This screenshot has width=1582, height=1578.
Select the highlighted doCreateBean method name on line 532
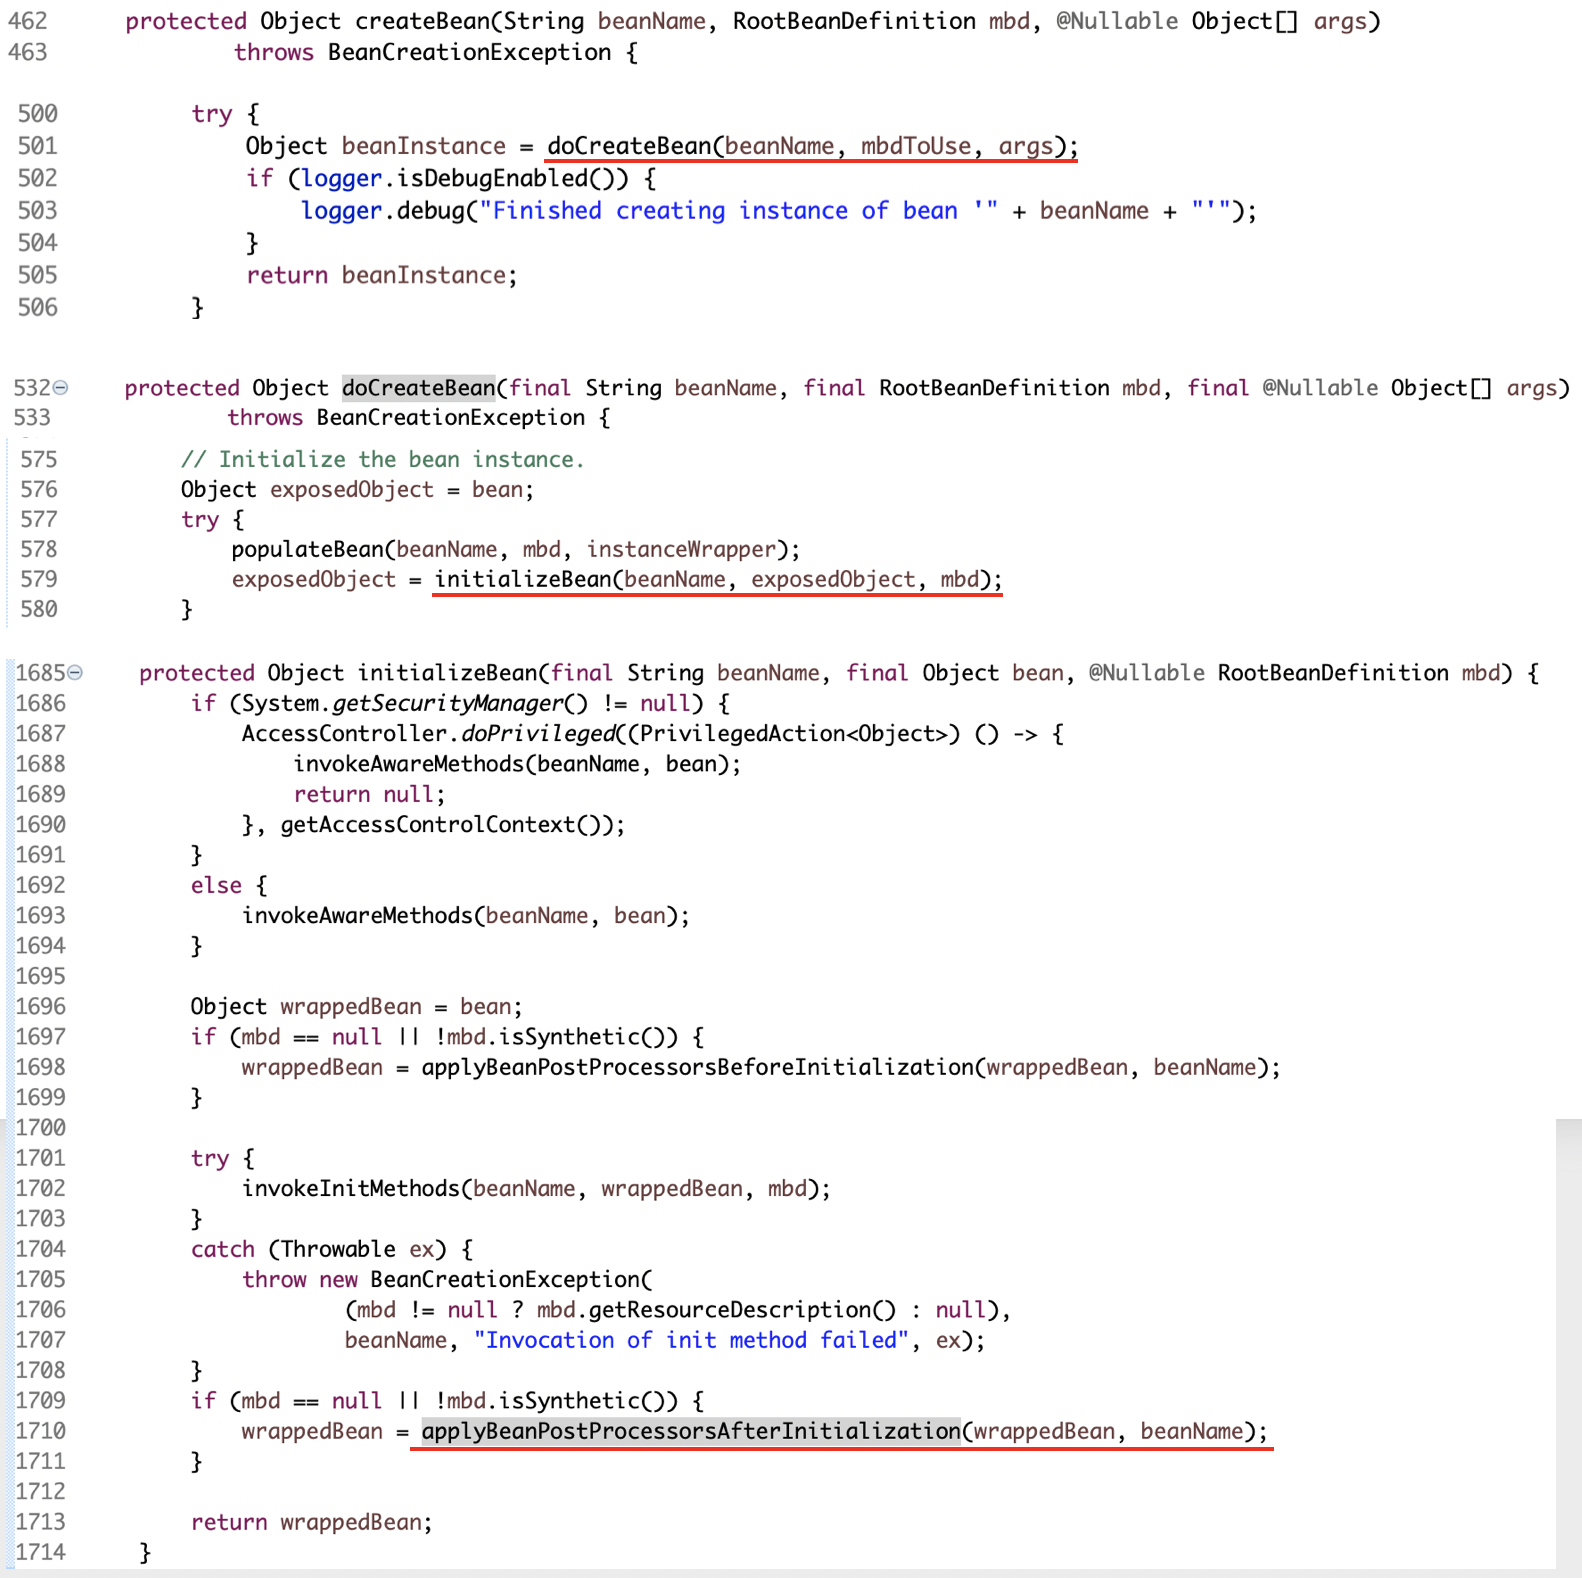coord(419,388)
